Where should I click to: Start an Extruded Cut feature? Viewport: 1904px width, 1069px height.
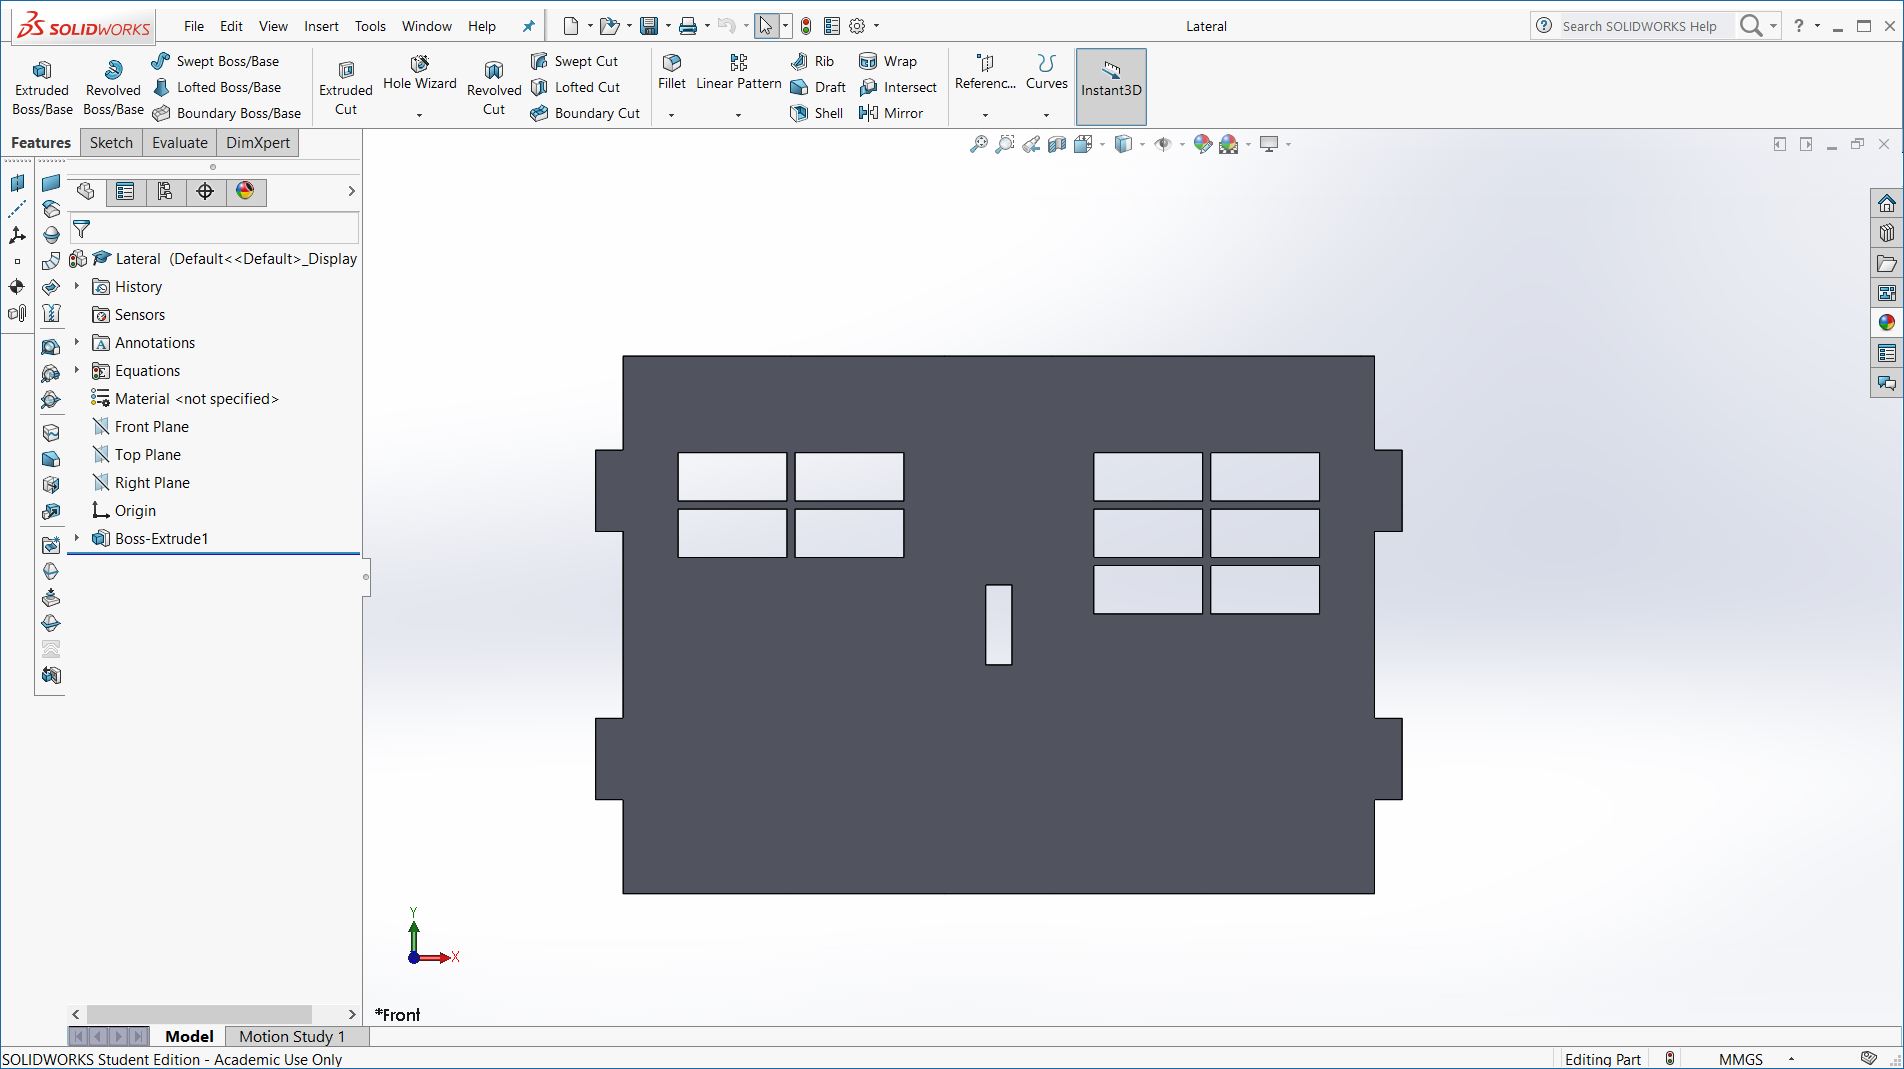(345, 87)
